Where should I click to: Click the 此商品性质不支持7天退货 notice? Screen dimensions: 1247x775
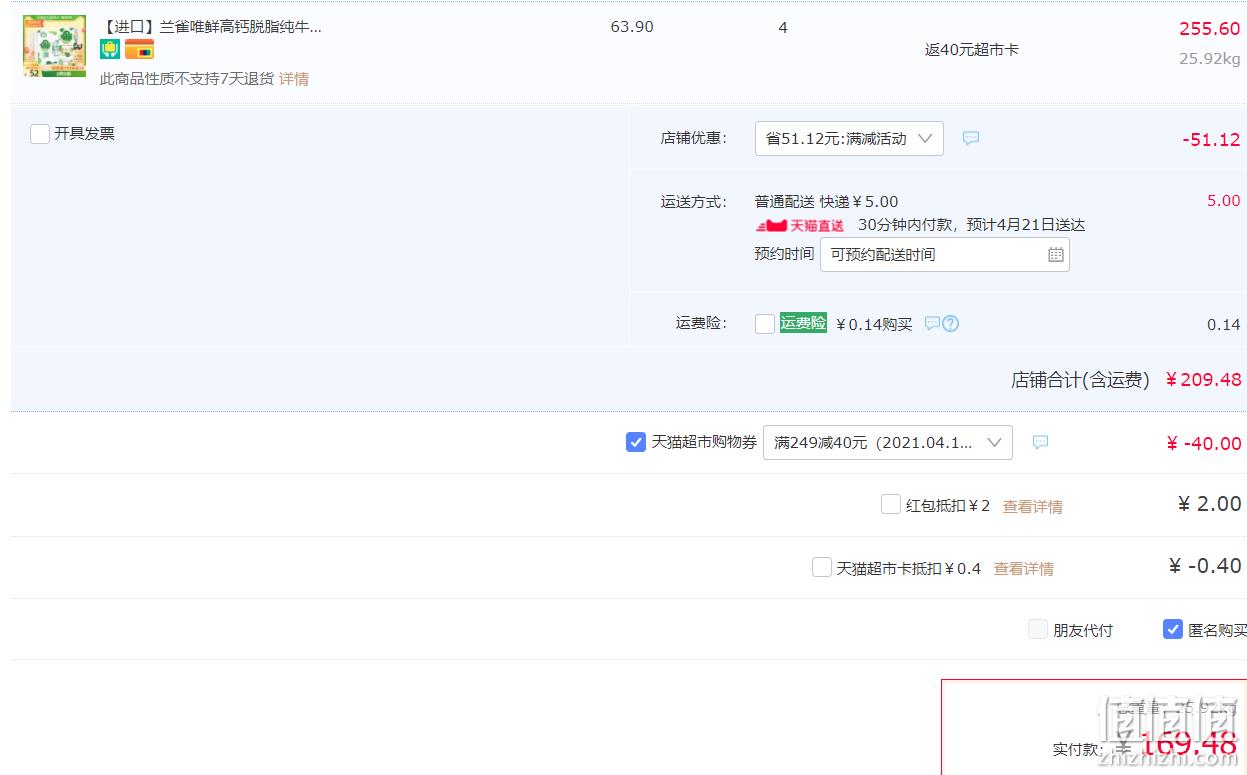click(187, 79)
